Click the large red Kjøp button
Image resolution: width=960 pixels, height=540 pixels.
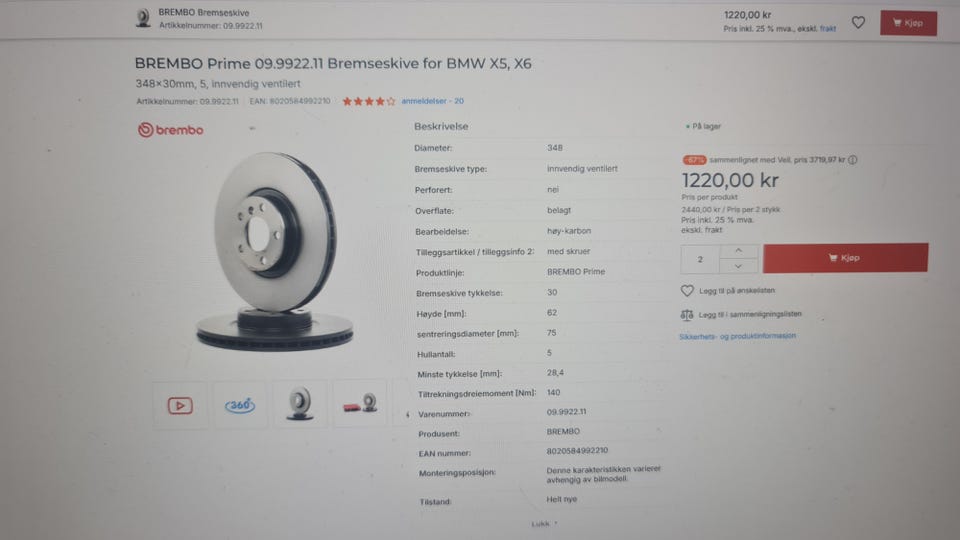pyautogui.click(x=846, y=258)
